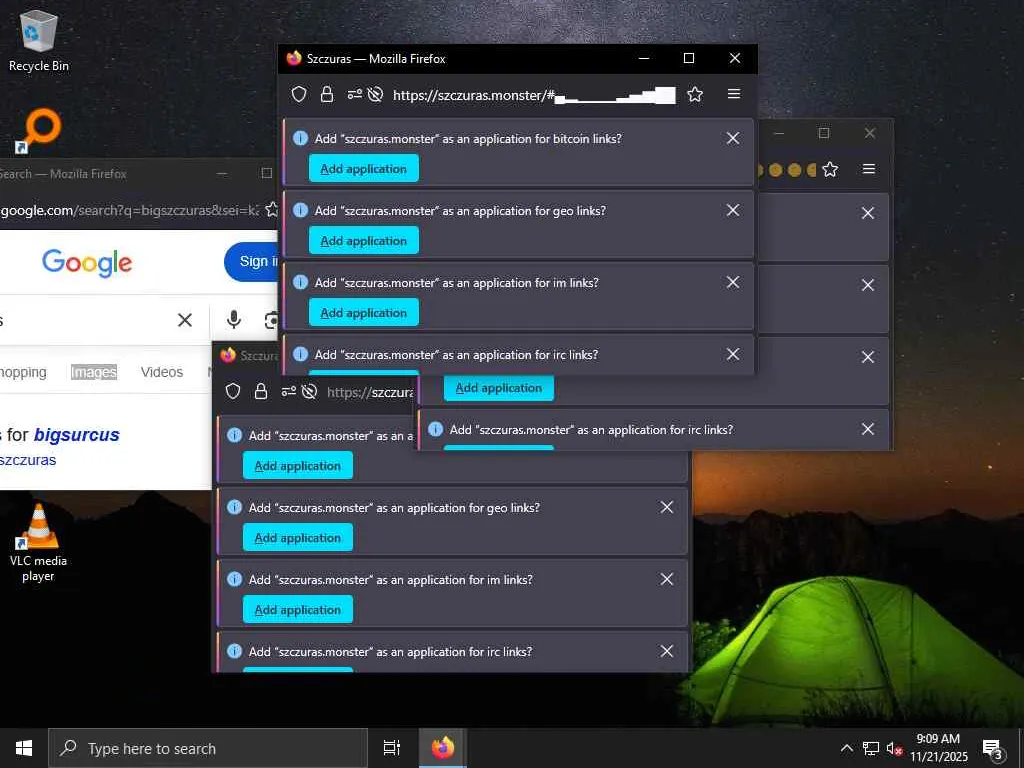
Task: Dismiss geo links notification in active window
Action: point(733,210)
